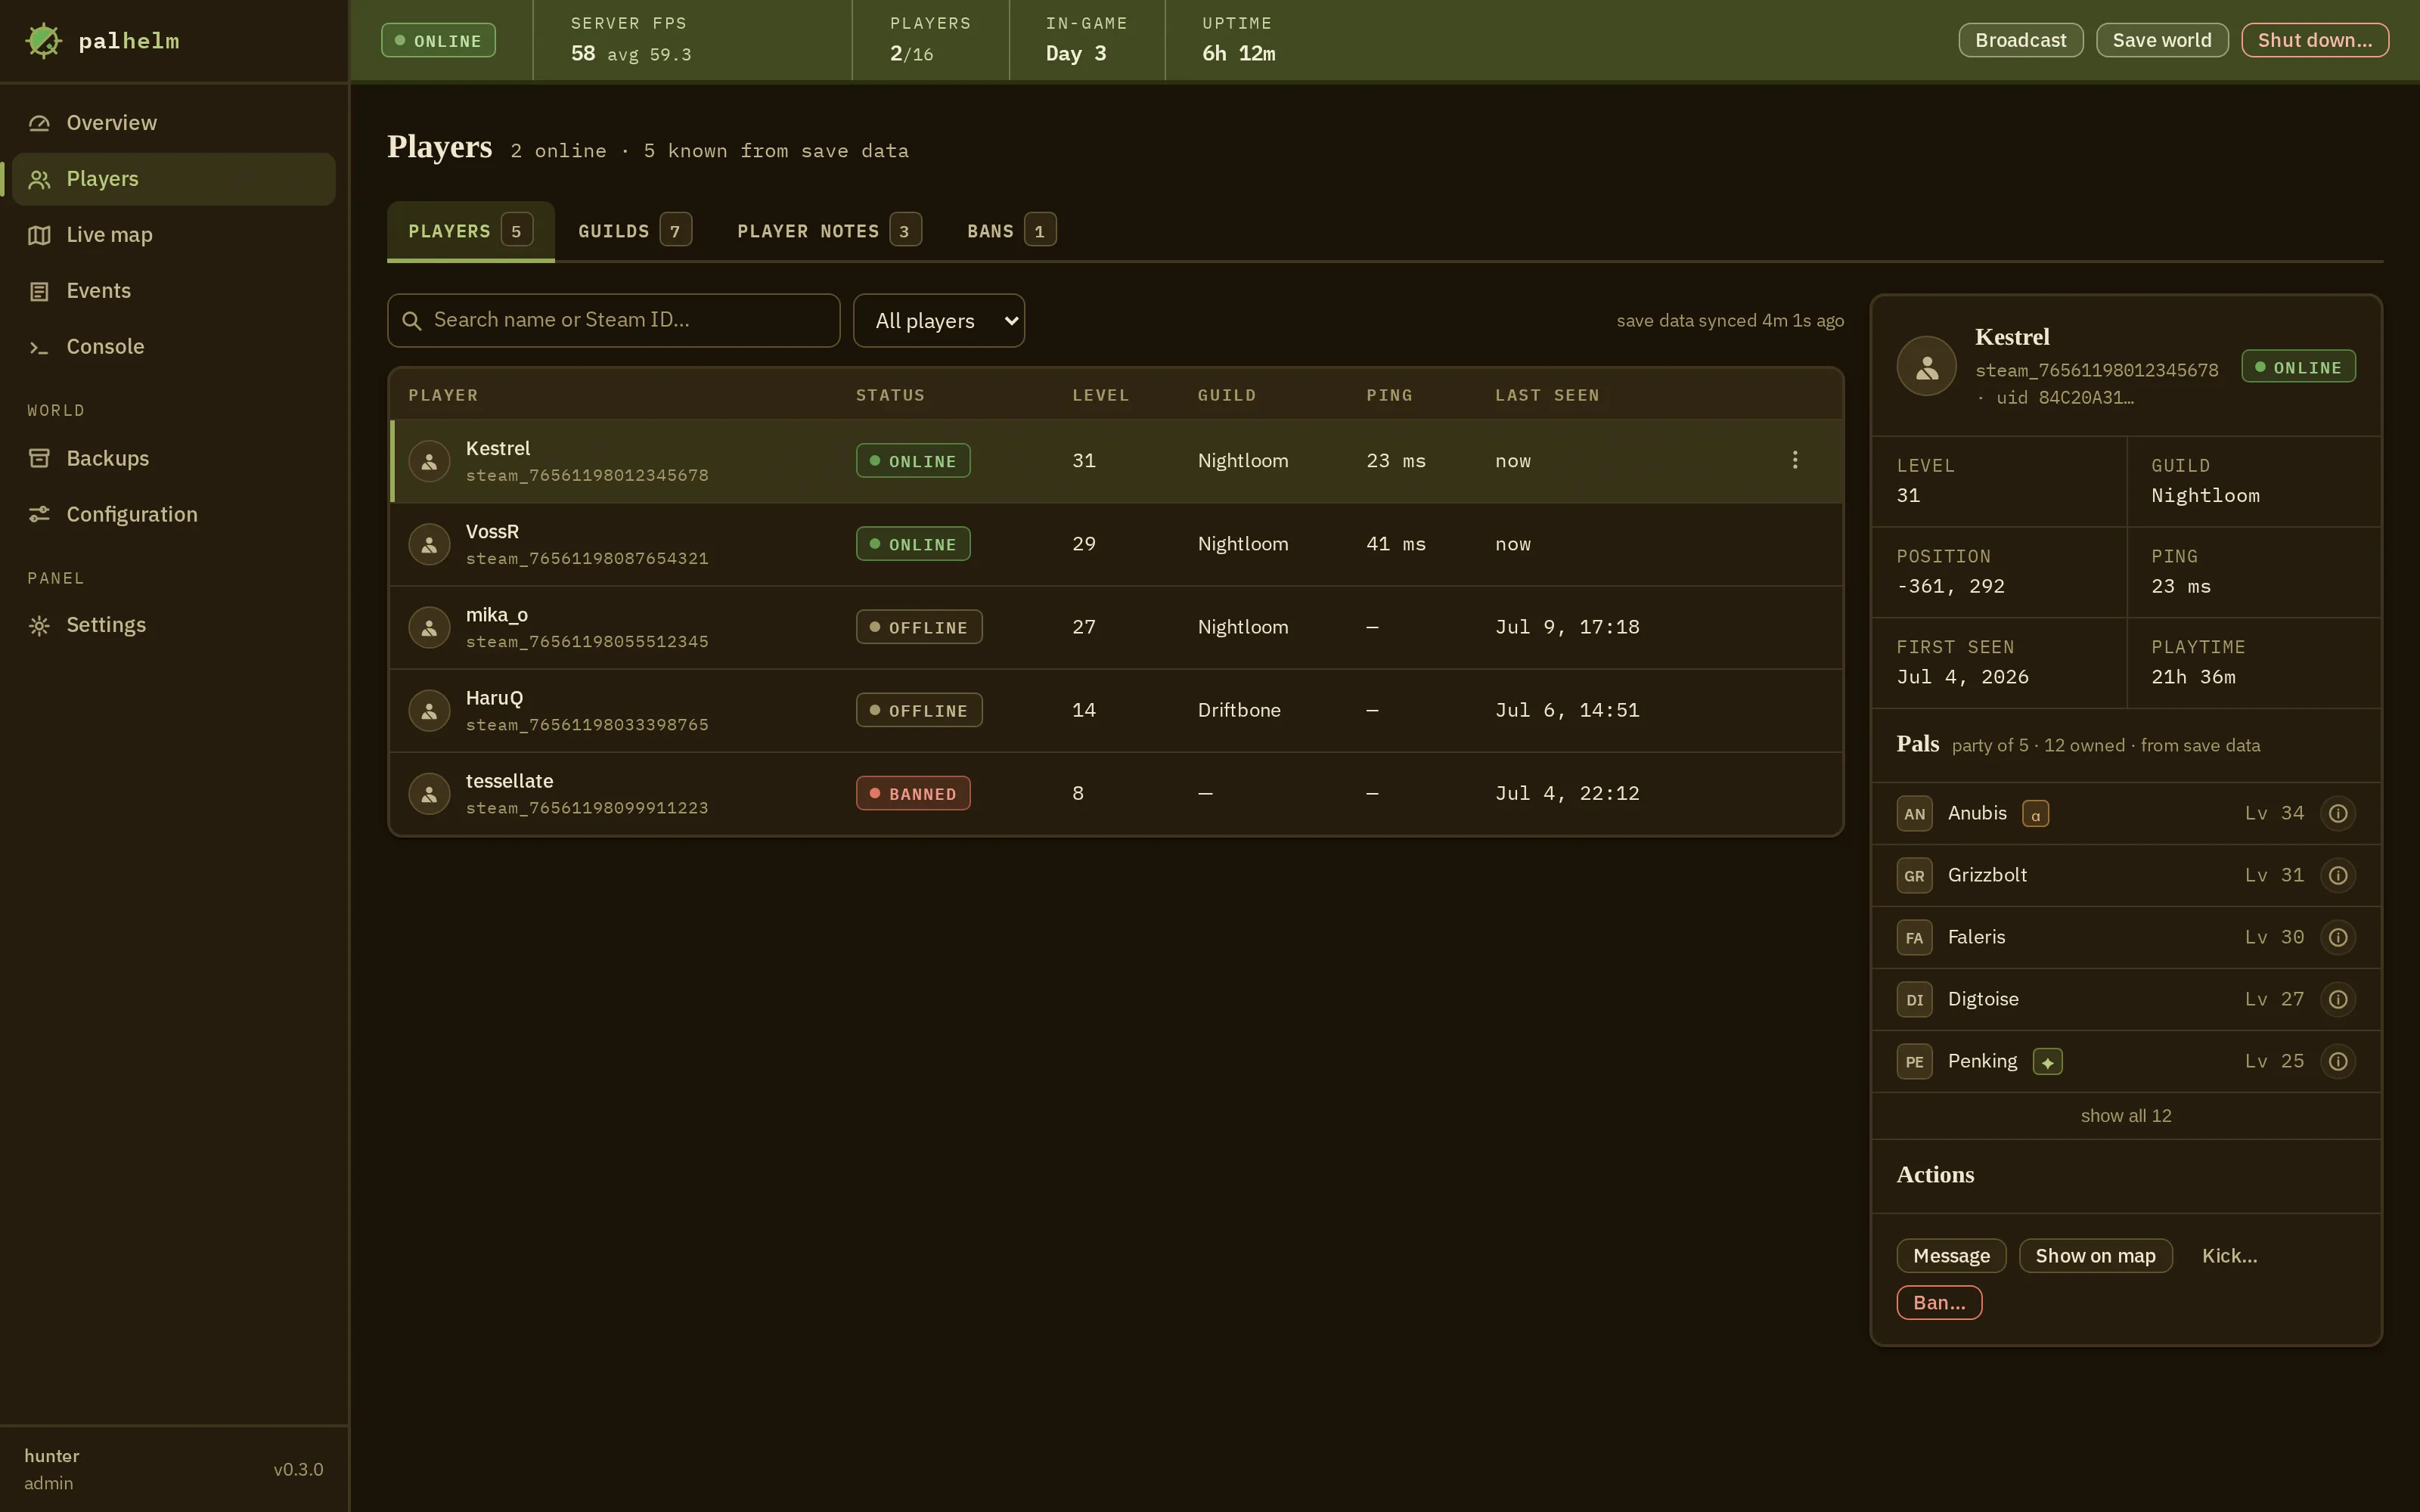Image resolution: width=2420 pixels, height=1512 pixels.
Task: Open the Console page
Action: tap(174, 347)
